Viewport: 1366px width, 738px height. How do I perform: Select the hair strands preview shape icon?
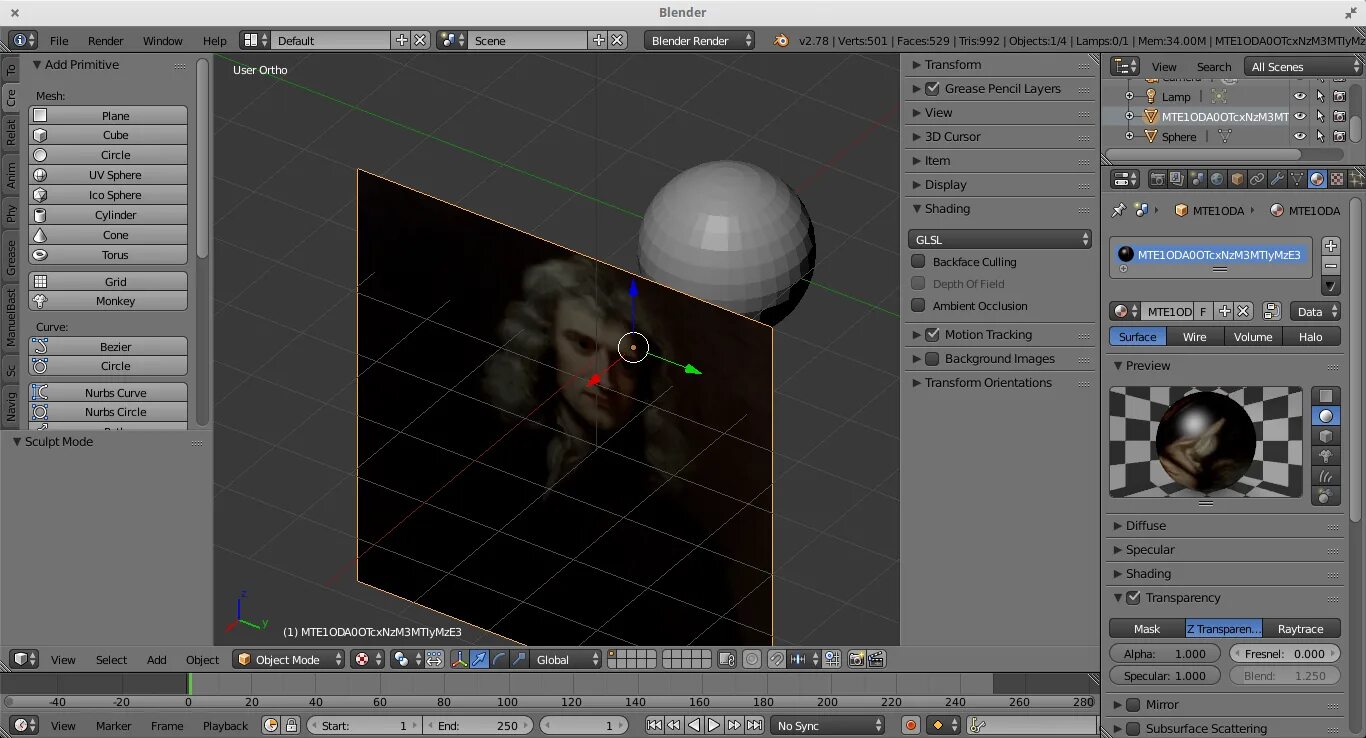pos(1326,476)
